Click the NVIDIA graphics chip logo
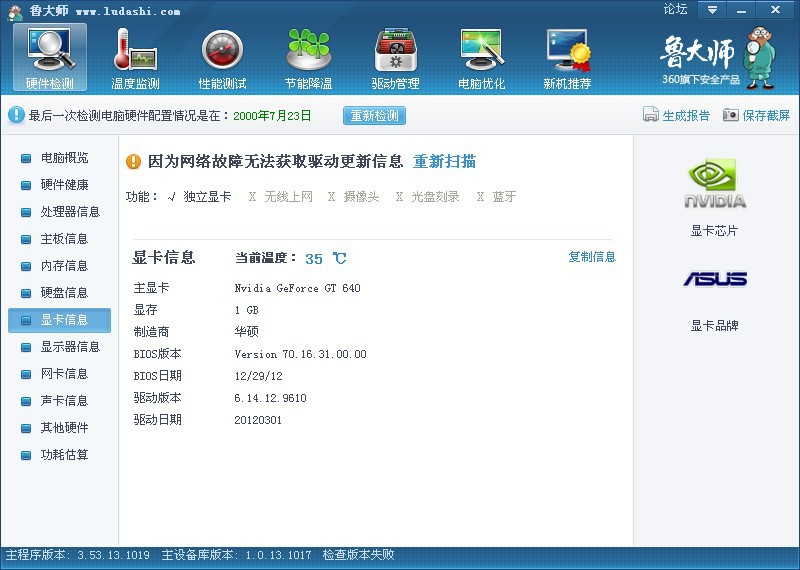This screenshot has height=570, width=800. click(714, 184)
